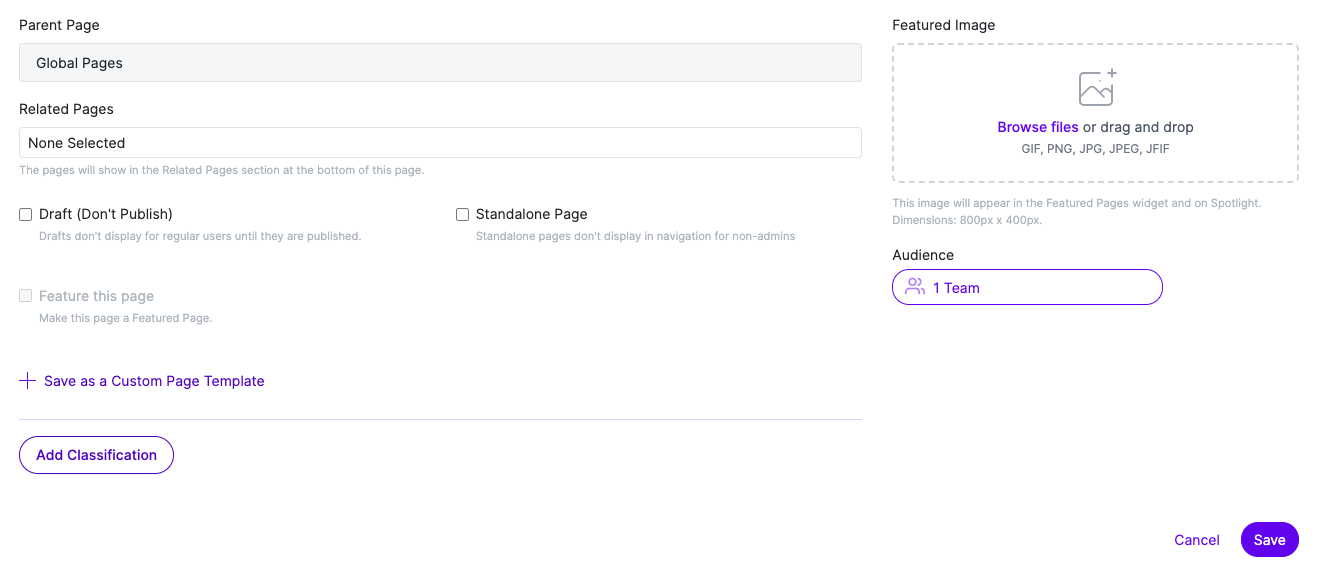Screen dimensions: 1323x583
Task: Click the Featured Image heading
Action: coord(944,25)
